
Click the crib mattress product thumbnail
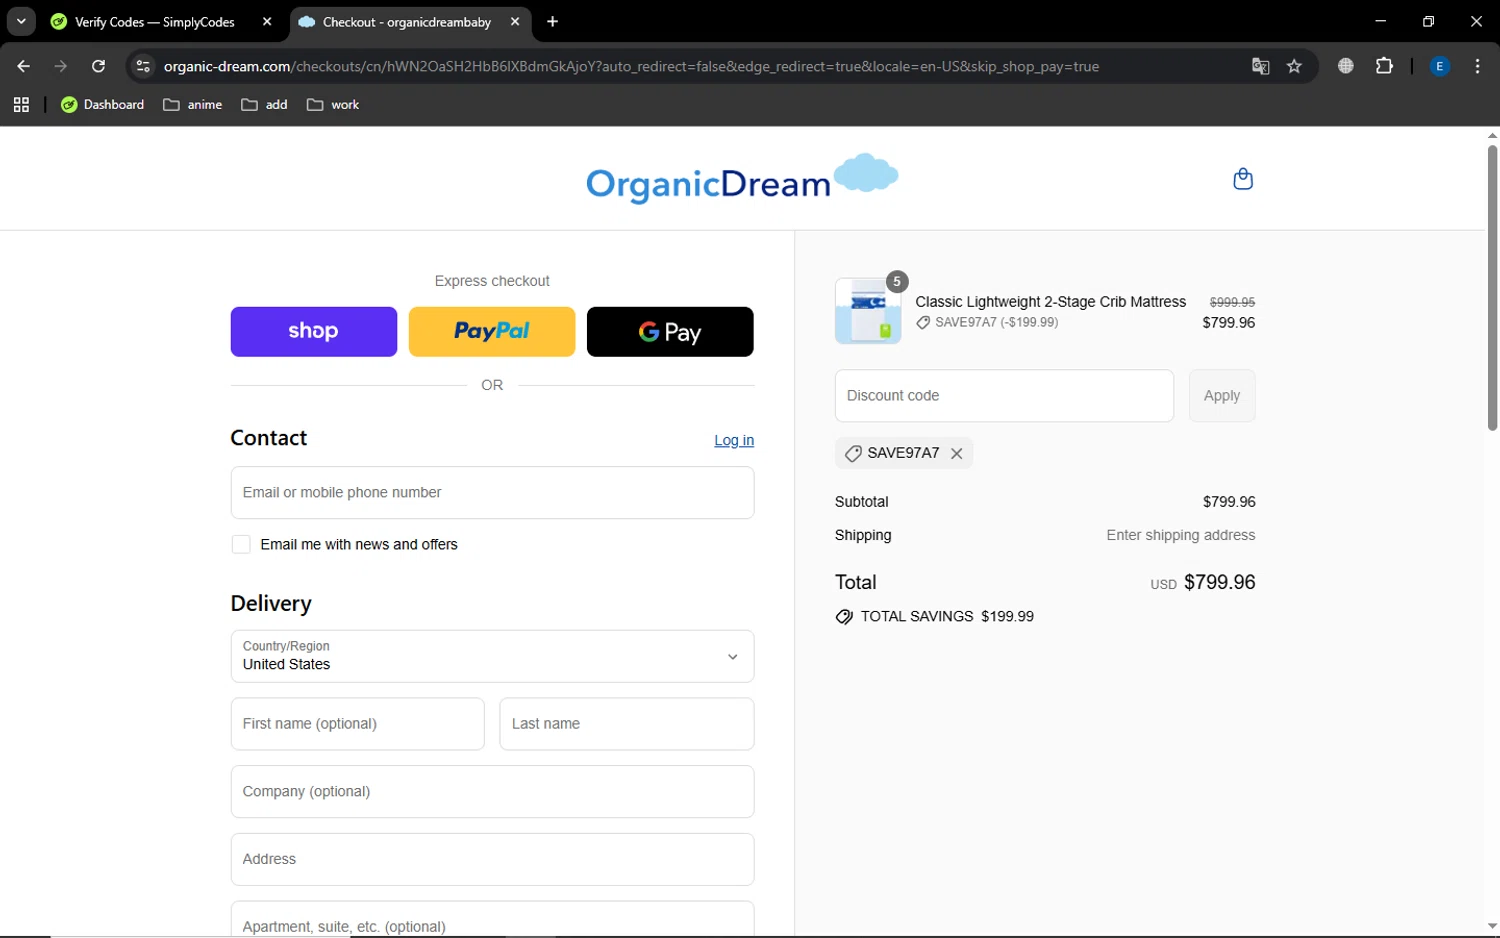(x=868, y=311)
